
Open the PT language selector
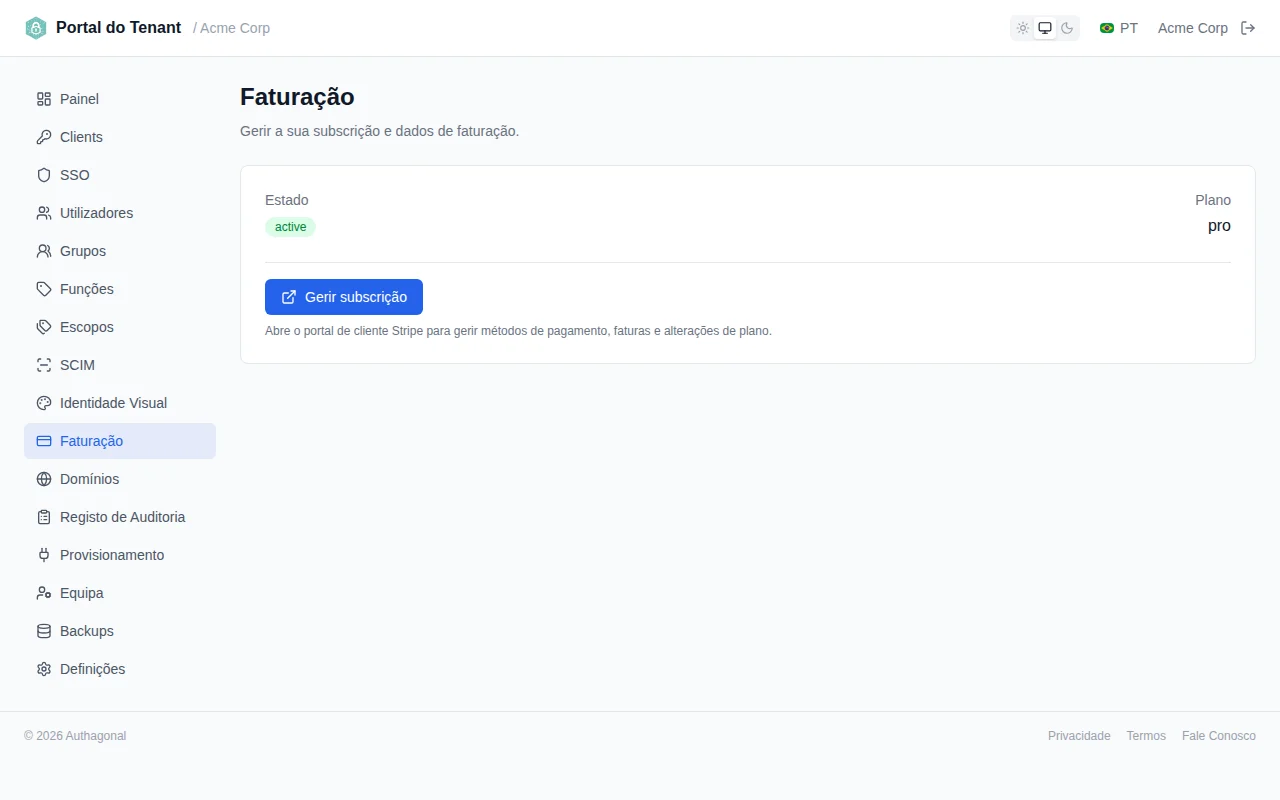pyautogui.click(x=1119, y=28)
